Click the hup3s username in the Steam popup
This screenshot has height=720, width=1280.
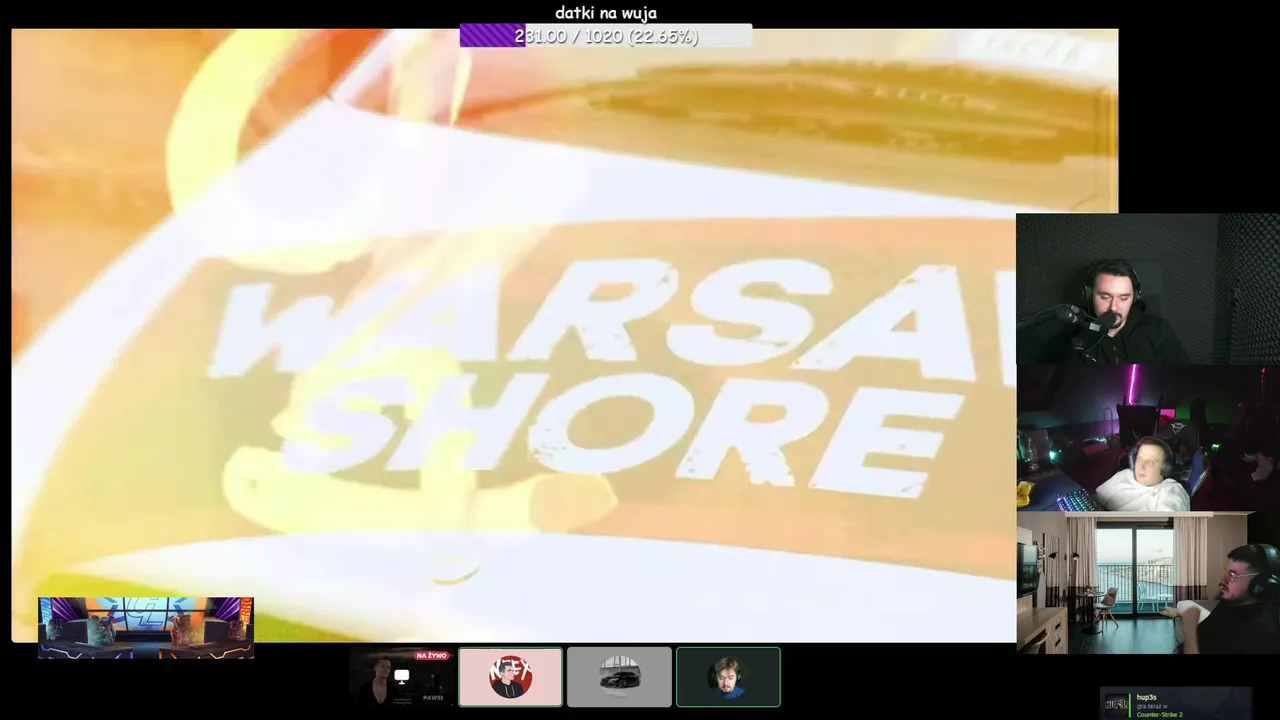coord(1146,697)
